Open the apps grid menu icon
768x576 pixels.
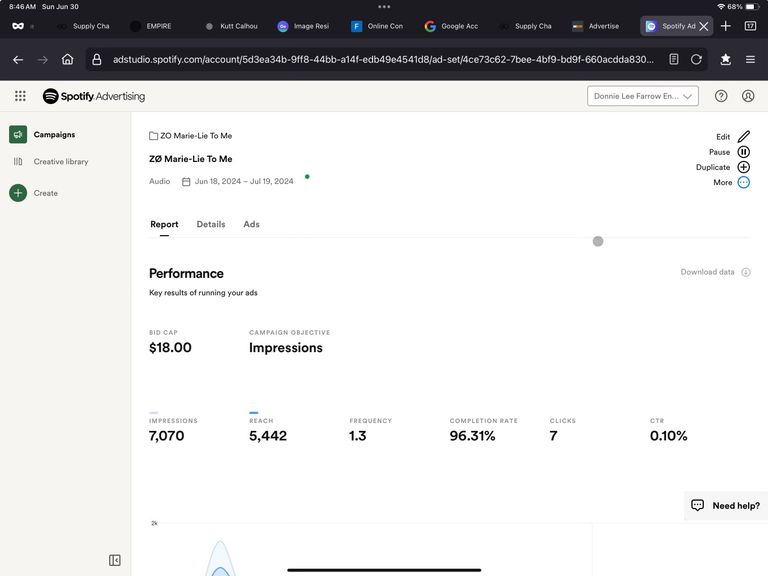tap(20, 96)
